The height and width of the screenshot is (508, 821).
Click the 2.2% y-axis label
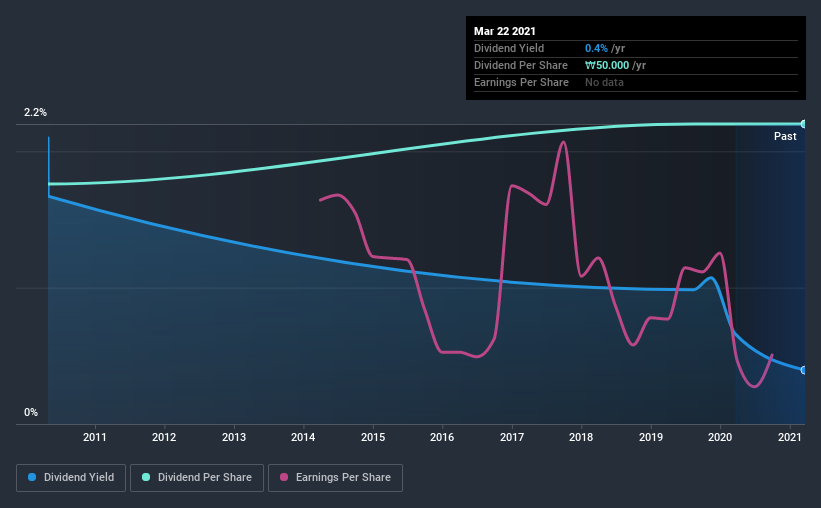[35, 113]
